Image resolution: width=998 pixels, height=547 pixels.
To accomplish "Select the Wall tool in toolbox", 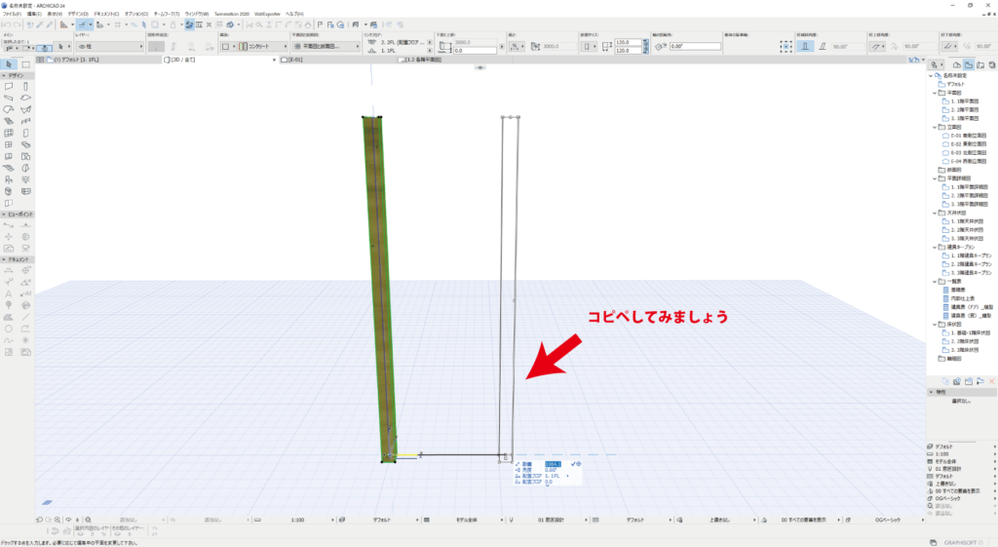I will [9, 86].
